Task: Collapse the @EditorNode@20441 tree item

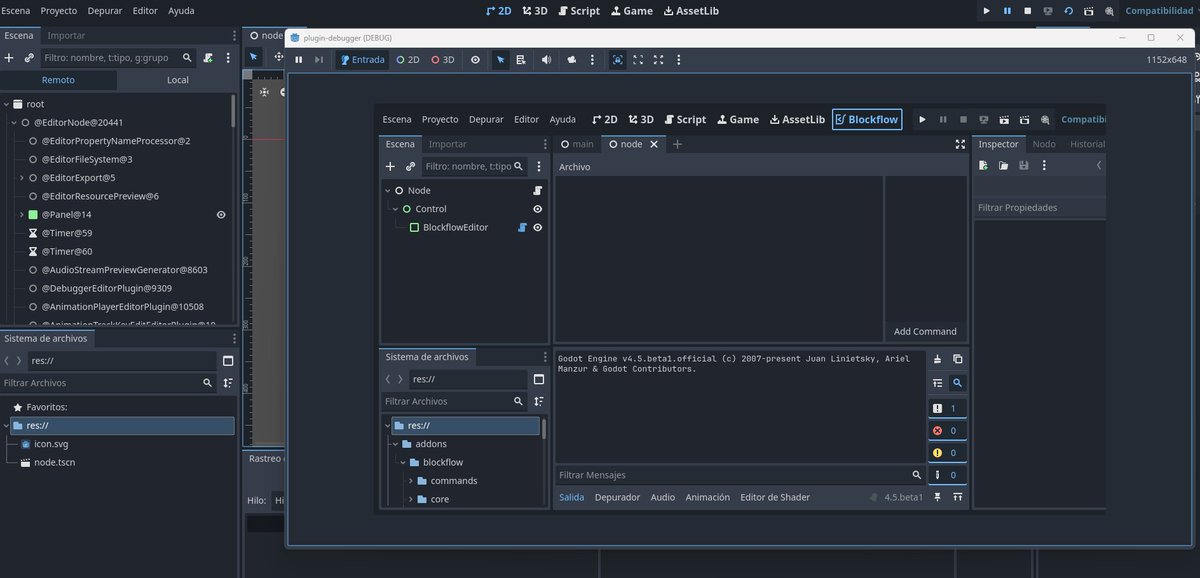Action: click(x=14, y=122)
